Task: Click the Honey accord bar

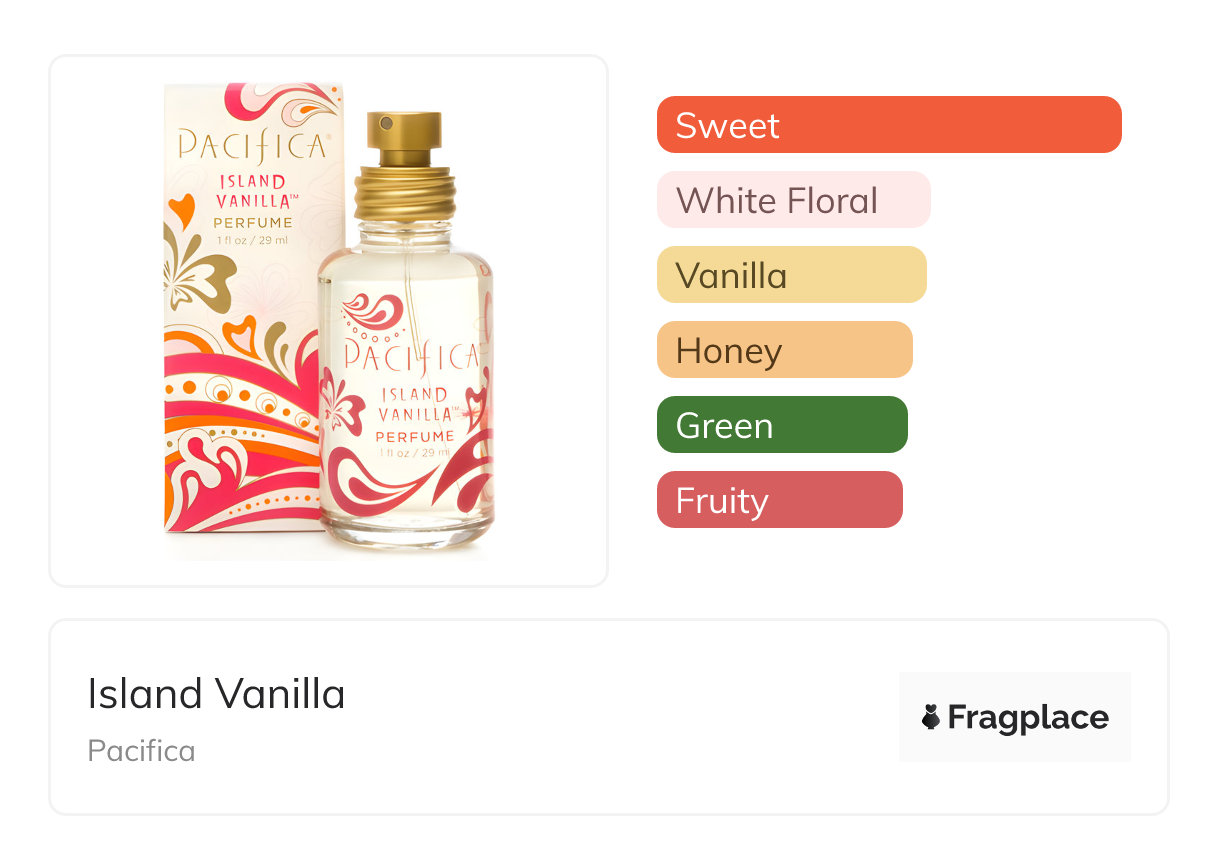Action: (785, 350)
